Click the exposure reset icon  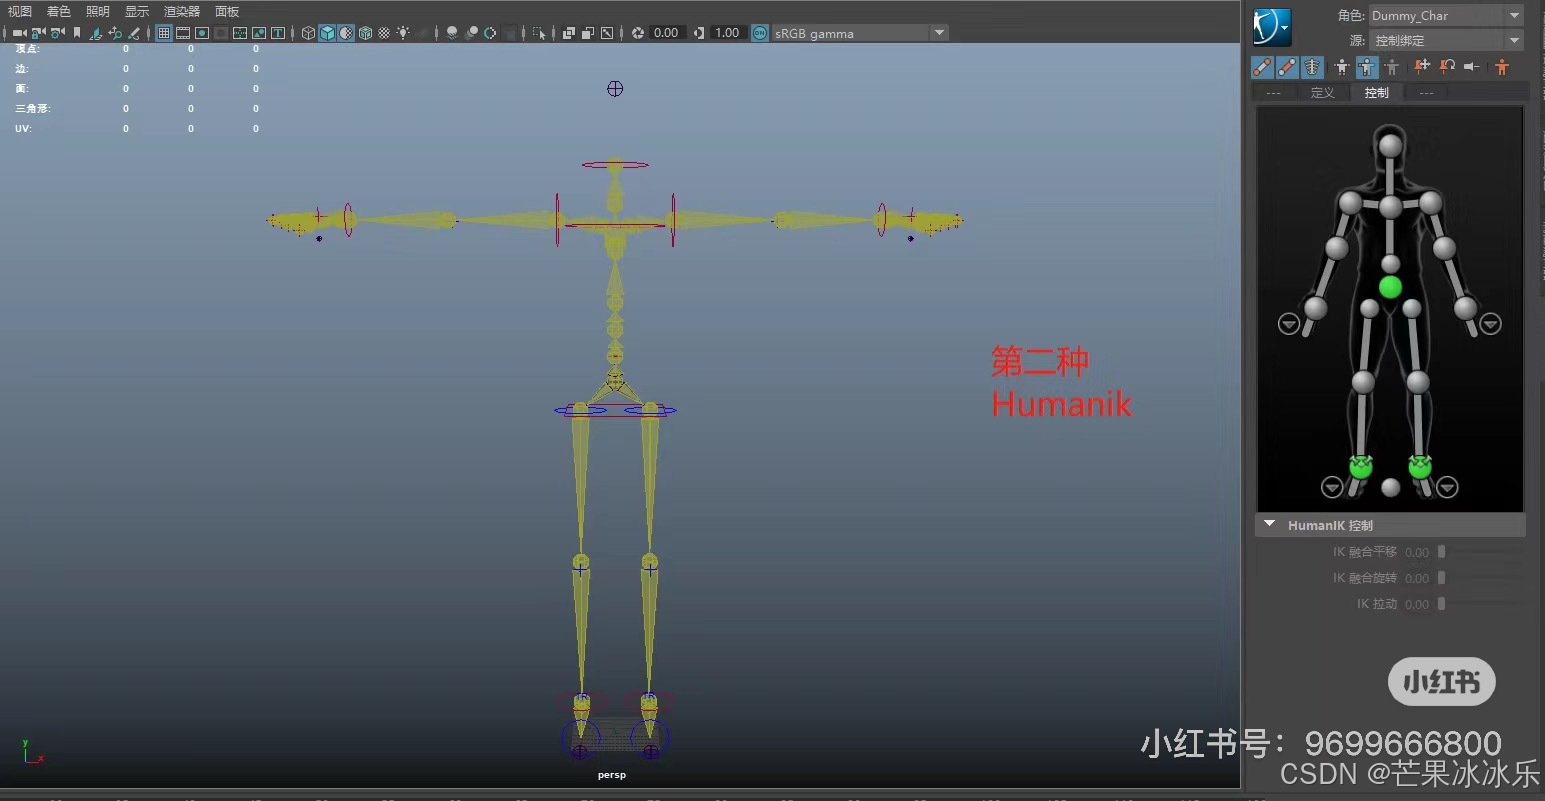(638, 33)
